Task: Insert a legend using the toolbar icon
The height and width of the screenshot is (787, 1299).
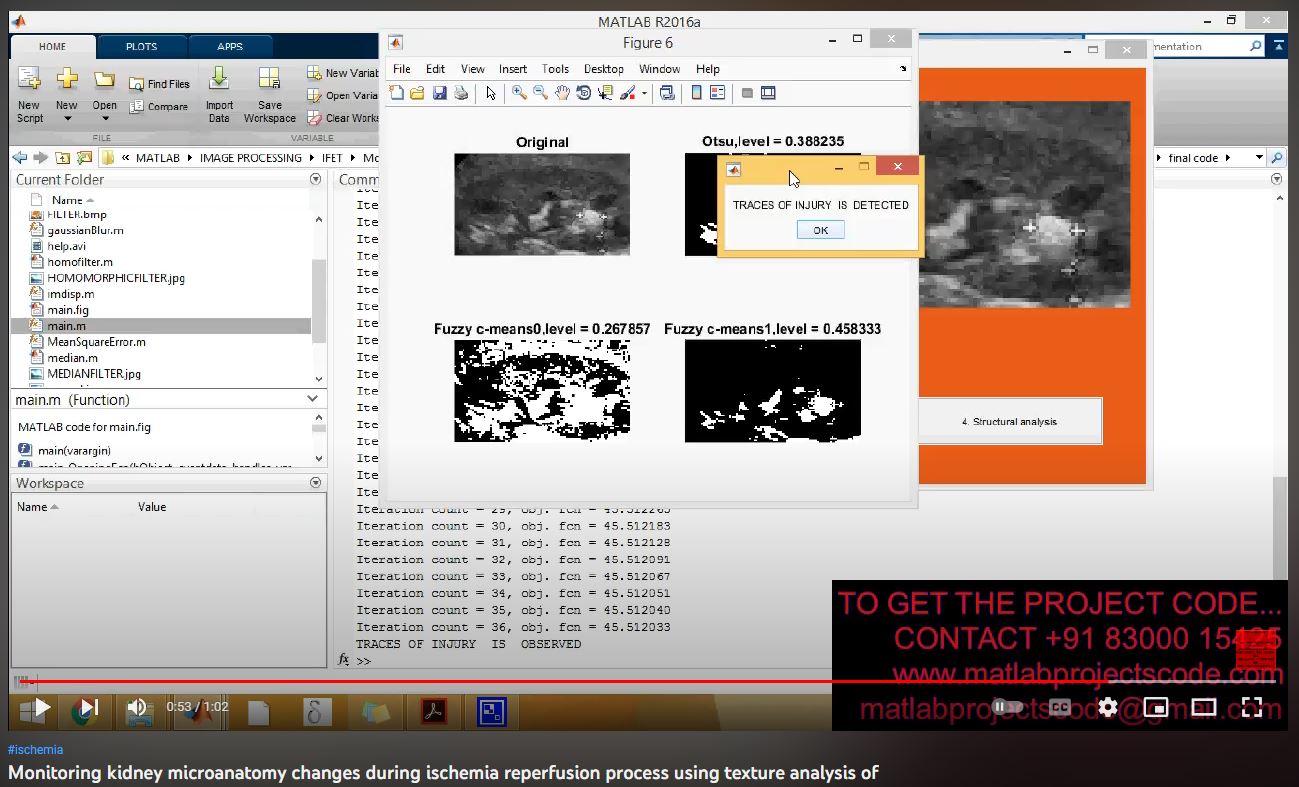Action: point(717,93)
